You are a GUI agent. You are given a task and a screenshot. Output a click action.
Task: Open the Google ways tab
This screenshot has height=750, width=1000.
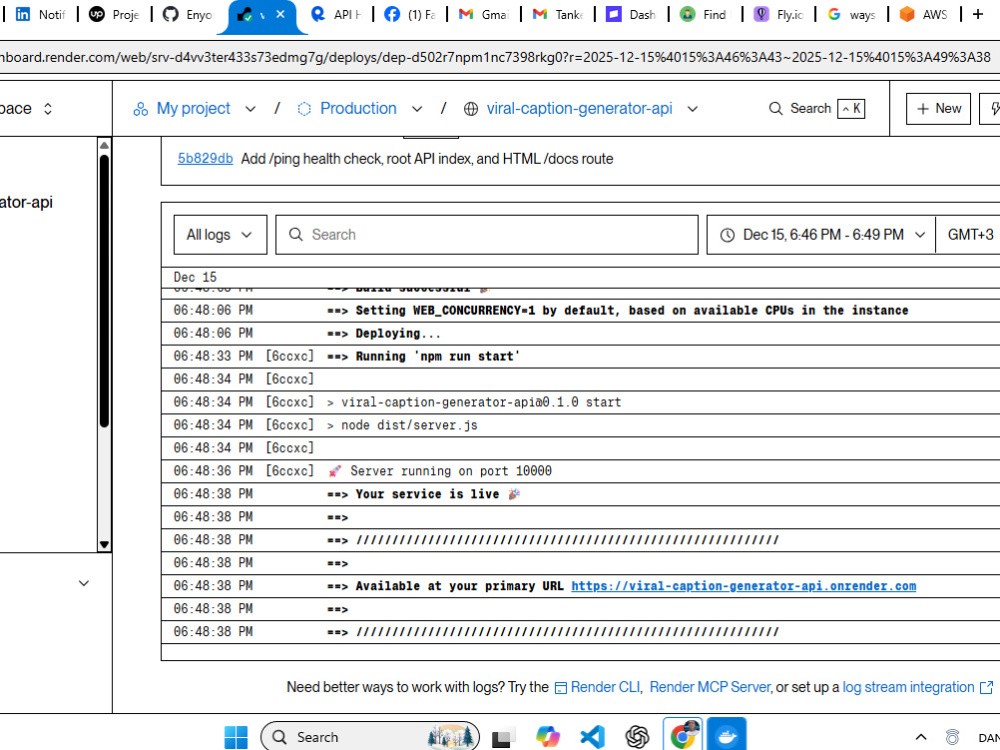(x=853, y=14)
